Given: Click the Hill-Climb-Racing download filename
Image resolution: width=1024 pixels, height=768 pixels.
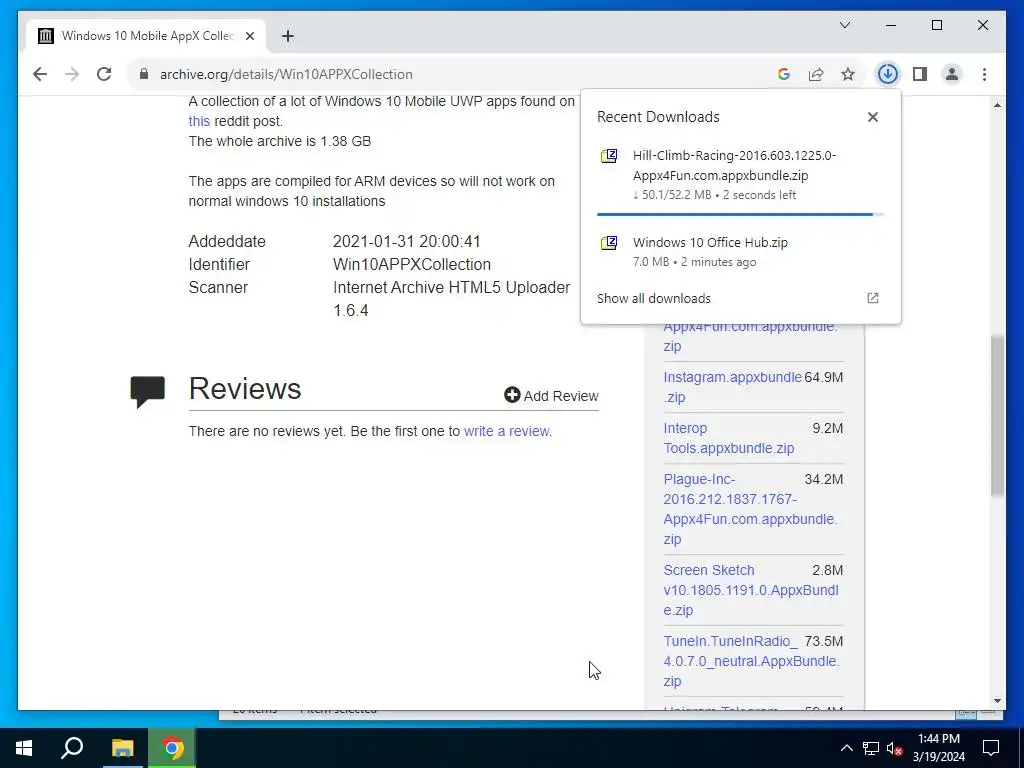Looking at the screenshot, I should pyautogui.click(x=734, y=165).
